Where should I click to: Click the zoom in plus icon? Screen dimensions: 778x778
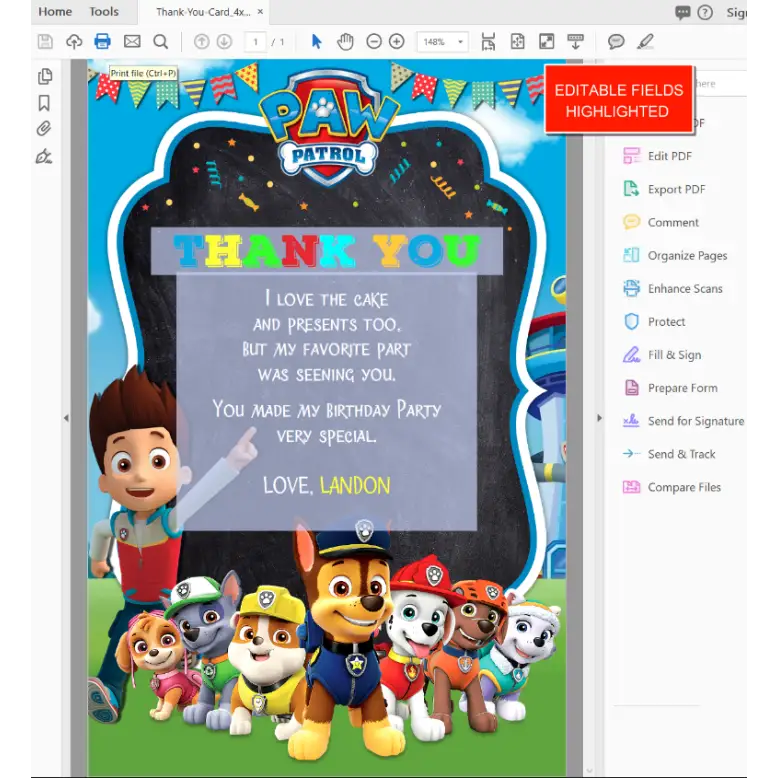coord(396,42)
